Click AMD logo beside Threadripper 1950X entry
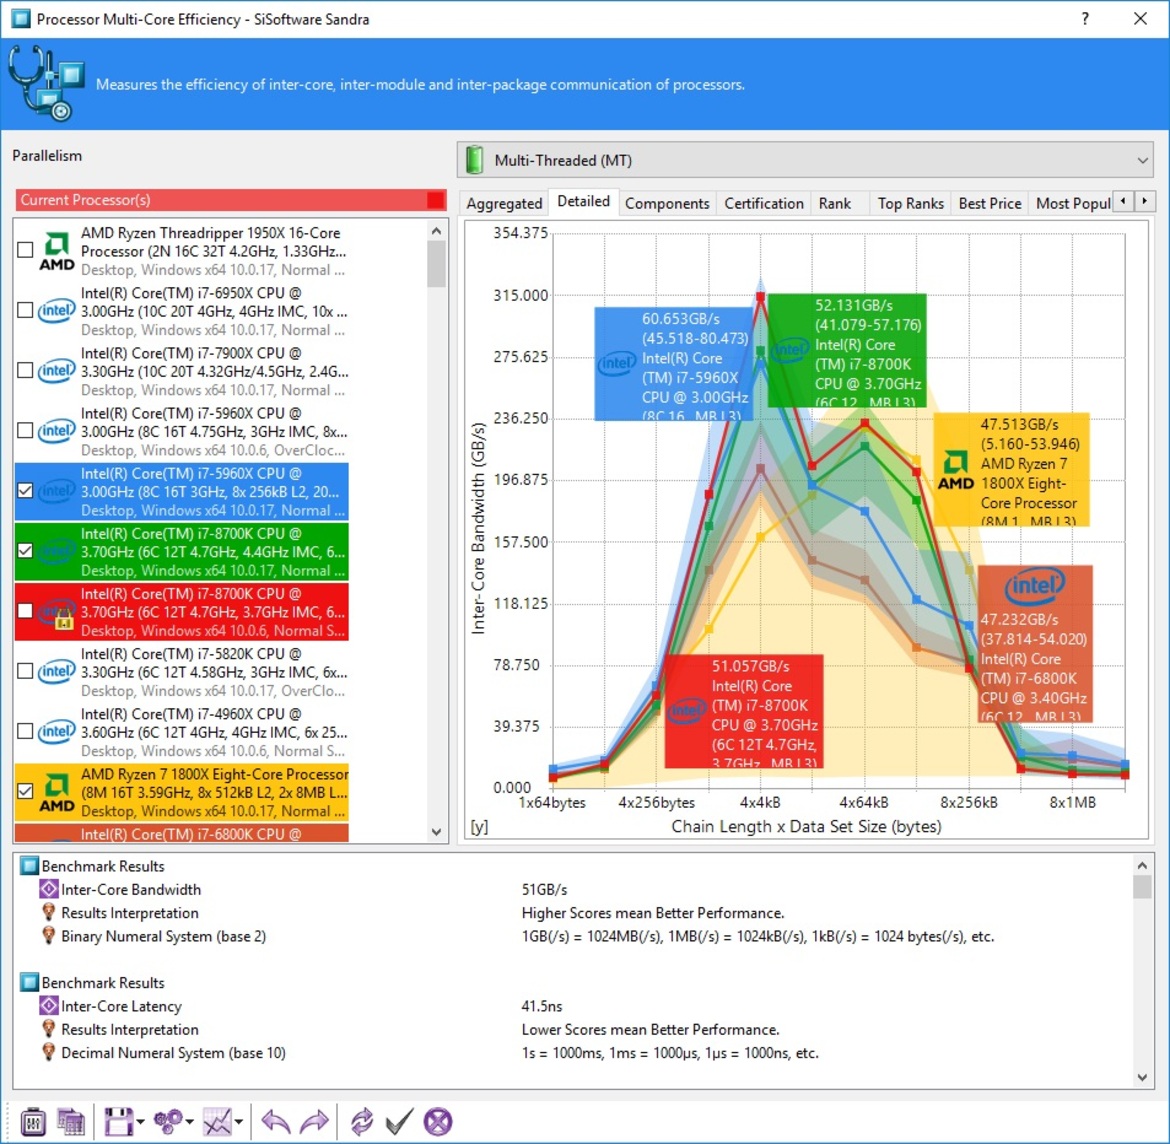 pyautogui.click(x=57, y=251)
